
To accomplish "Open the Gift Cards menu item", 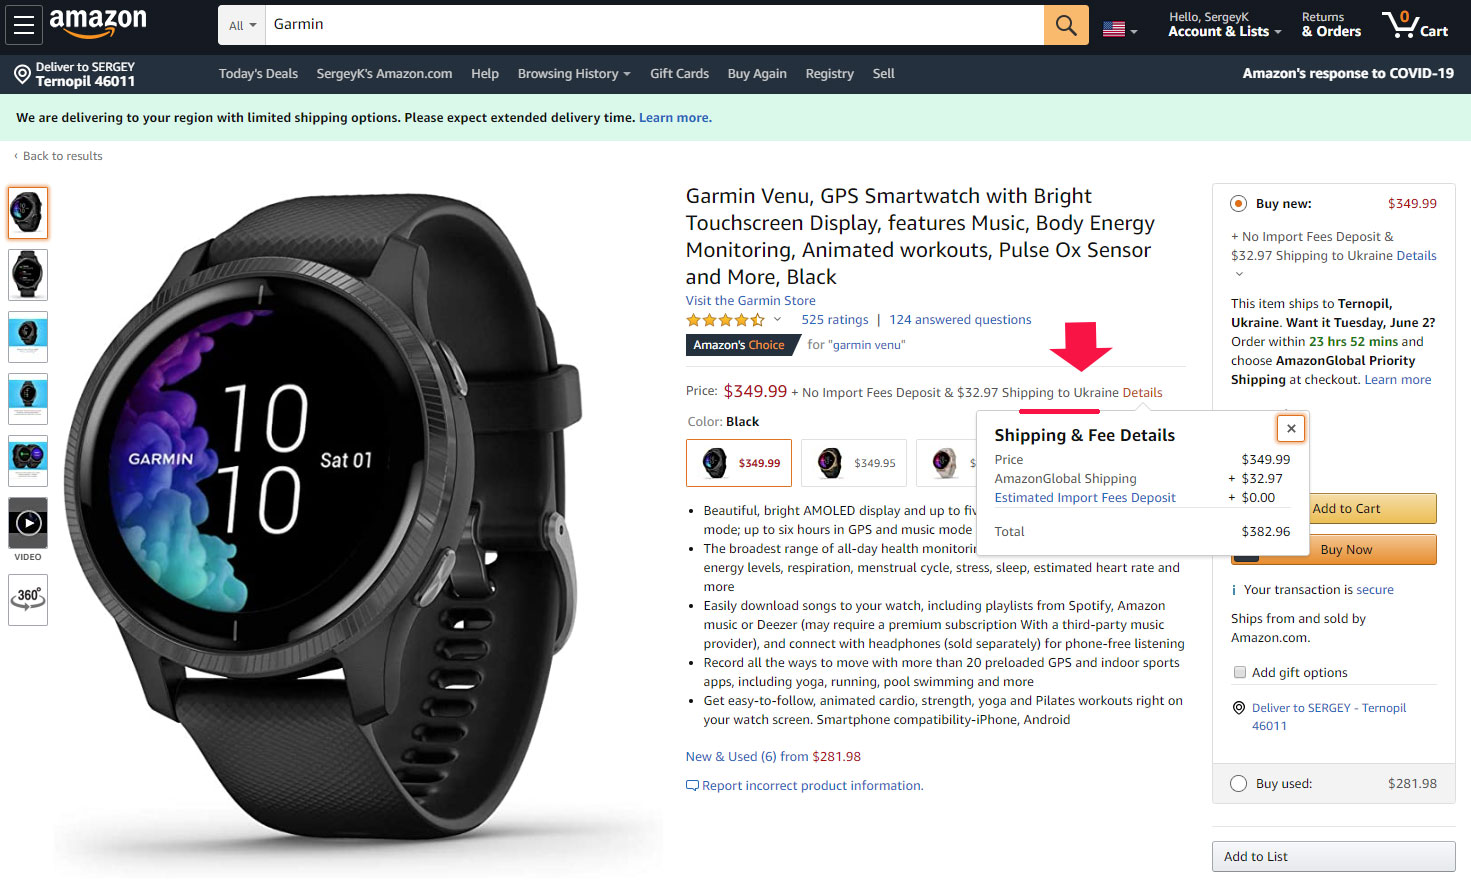I will tap(679, 74).
